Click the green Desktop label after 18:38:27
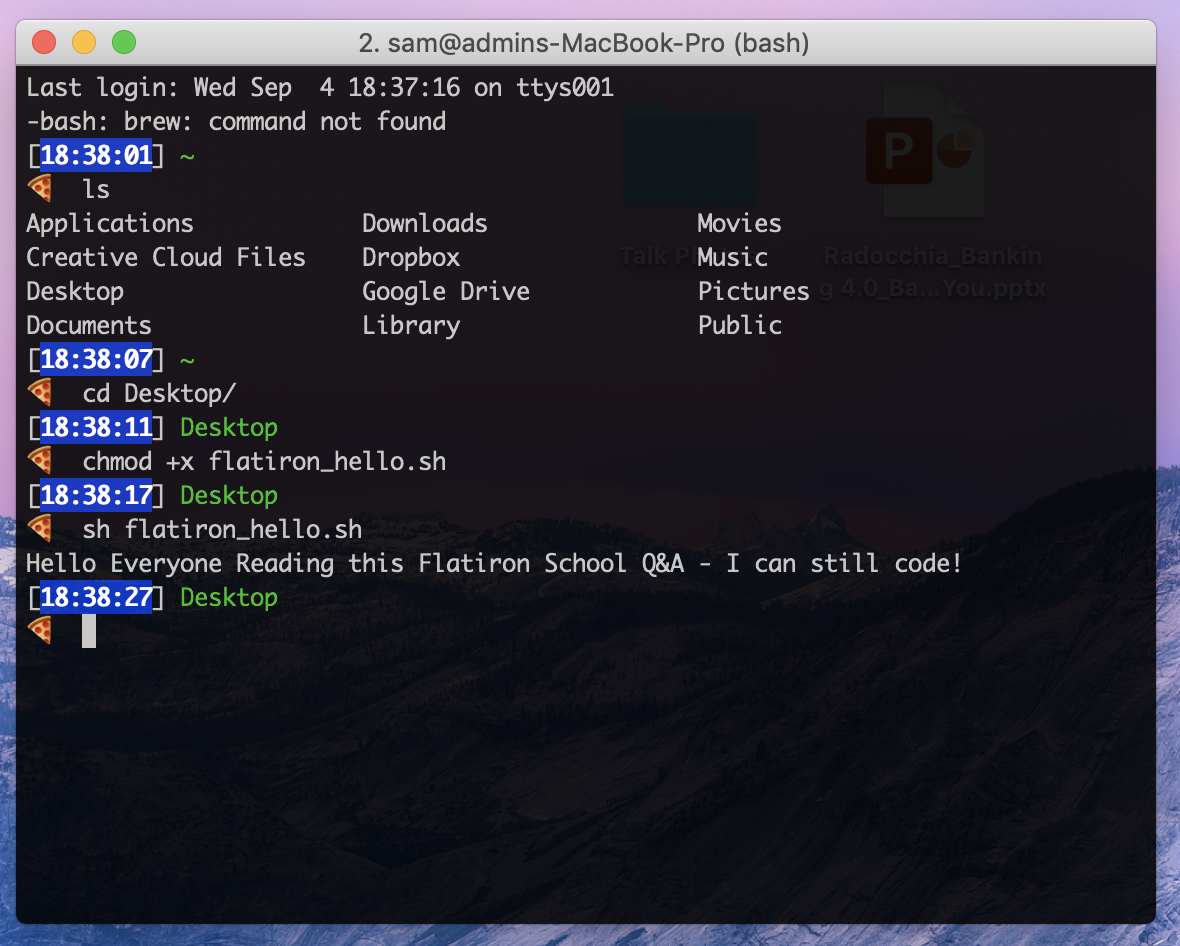1180x946 pixels. point(229,598)
